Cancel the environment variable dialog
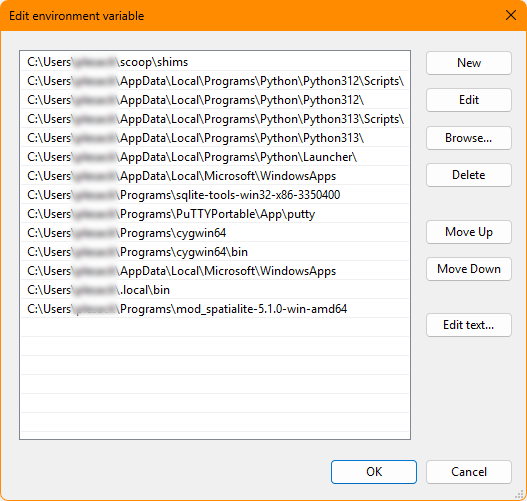This screenshot has height=501, width=527. 469,472
